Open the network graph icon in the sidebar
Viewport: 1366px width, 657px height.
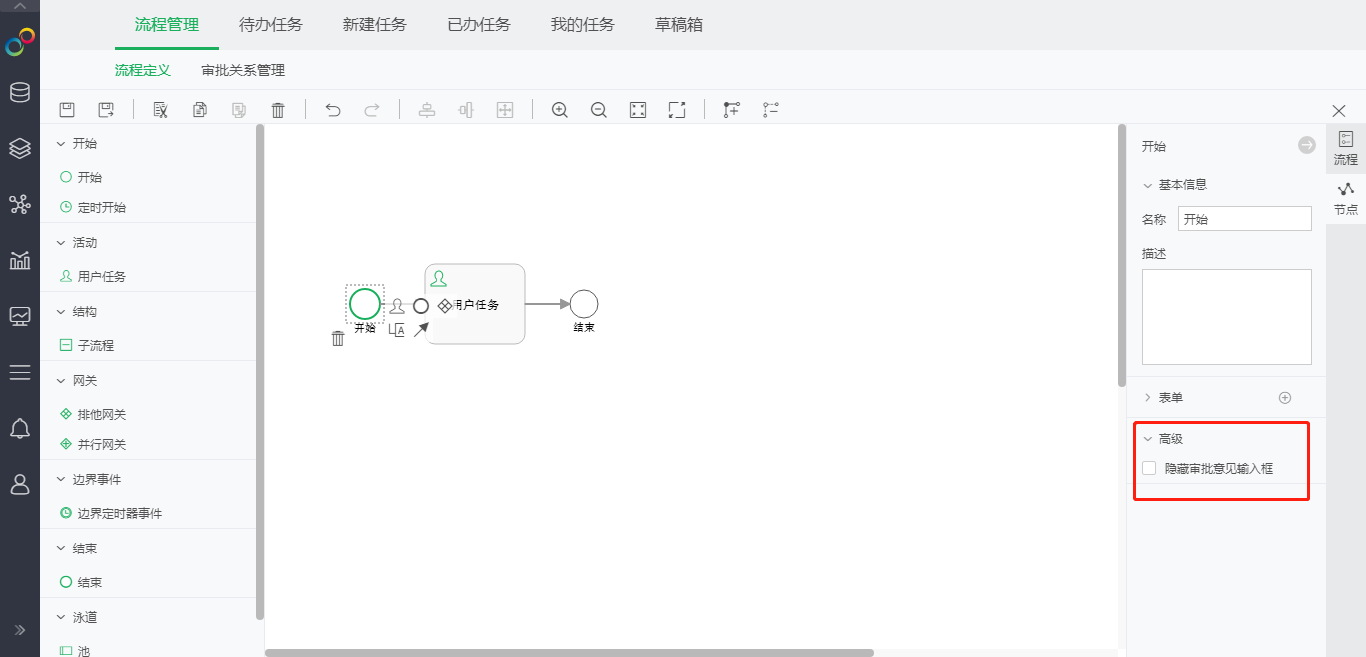pos(20,205)
